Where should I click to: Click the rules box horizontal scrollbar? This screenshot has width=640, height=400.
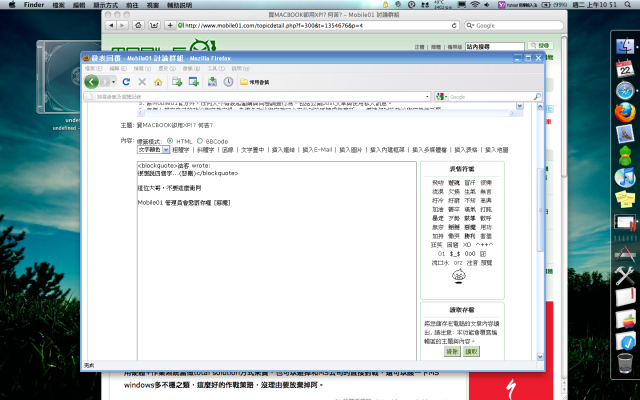coord(327,113)
